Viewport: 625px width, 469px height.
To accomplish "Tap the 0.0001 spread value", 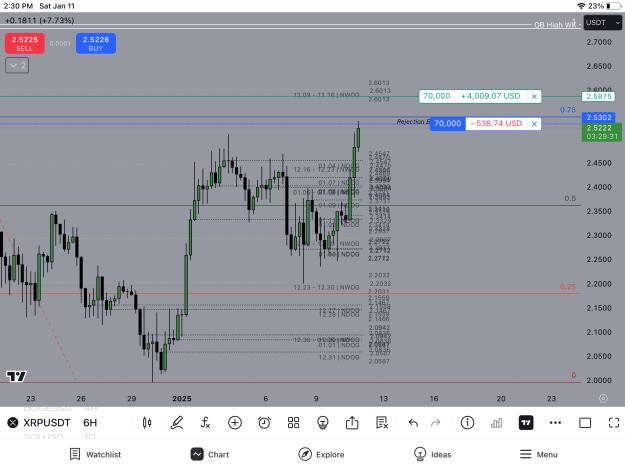I will click(60, 43).
